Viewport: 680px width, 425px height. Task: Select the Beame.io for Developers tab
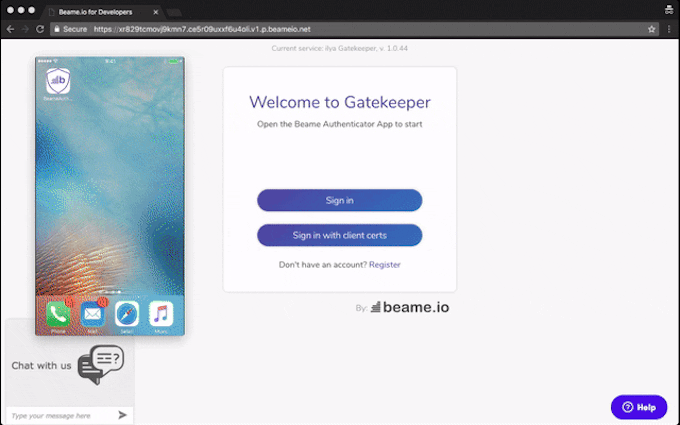click(104, 12)
